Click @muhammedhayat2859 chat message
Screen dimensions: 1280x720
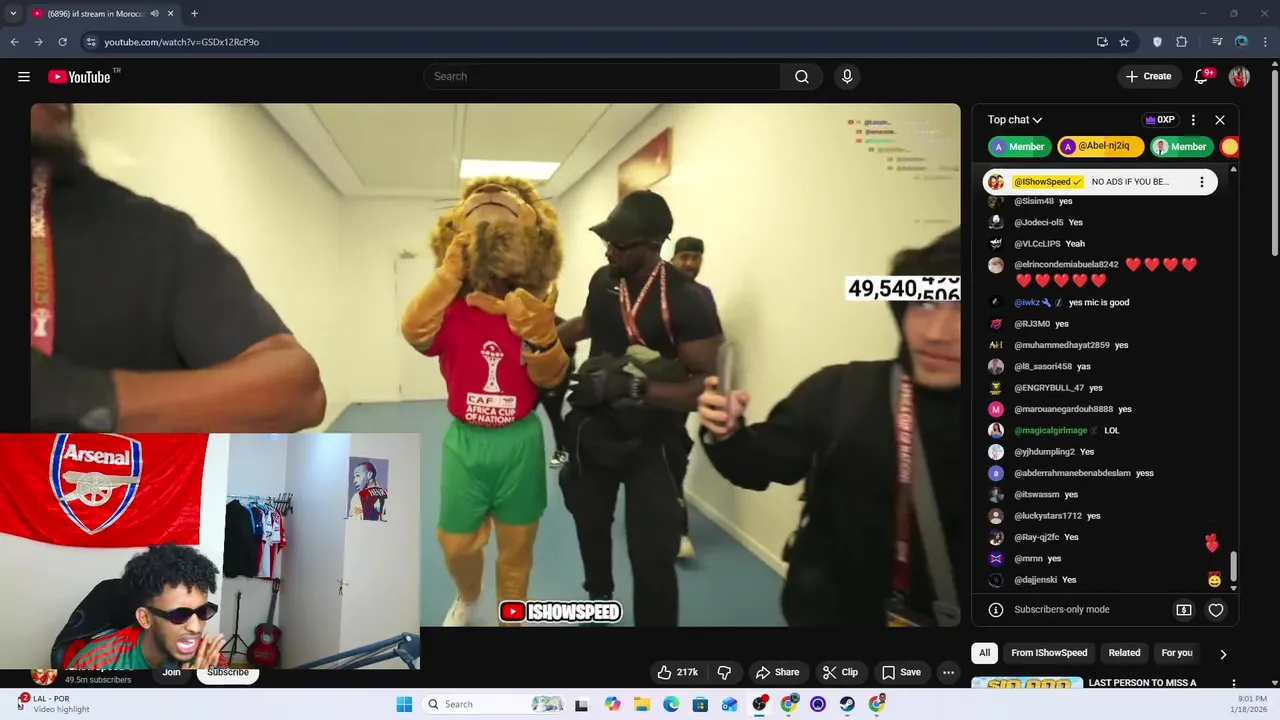(x=1070, y=346)
